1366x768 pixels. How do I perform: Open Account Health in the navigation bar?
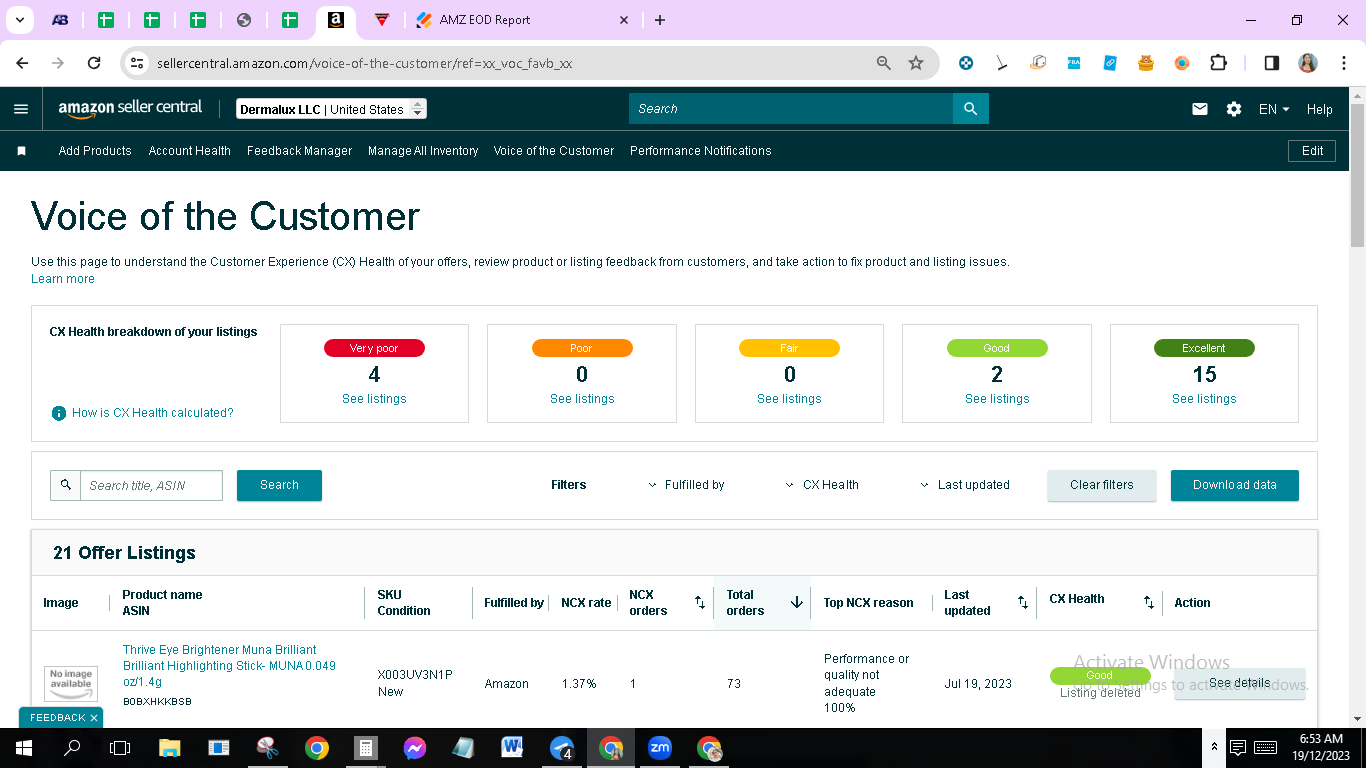[x=190, y=151]
